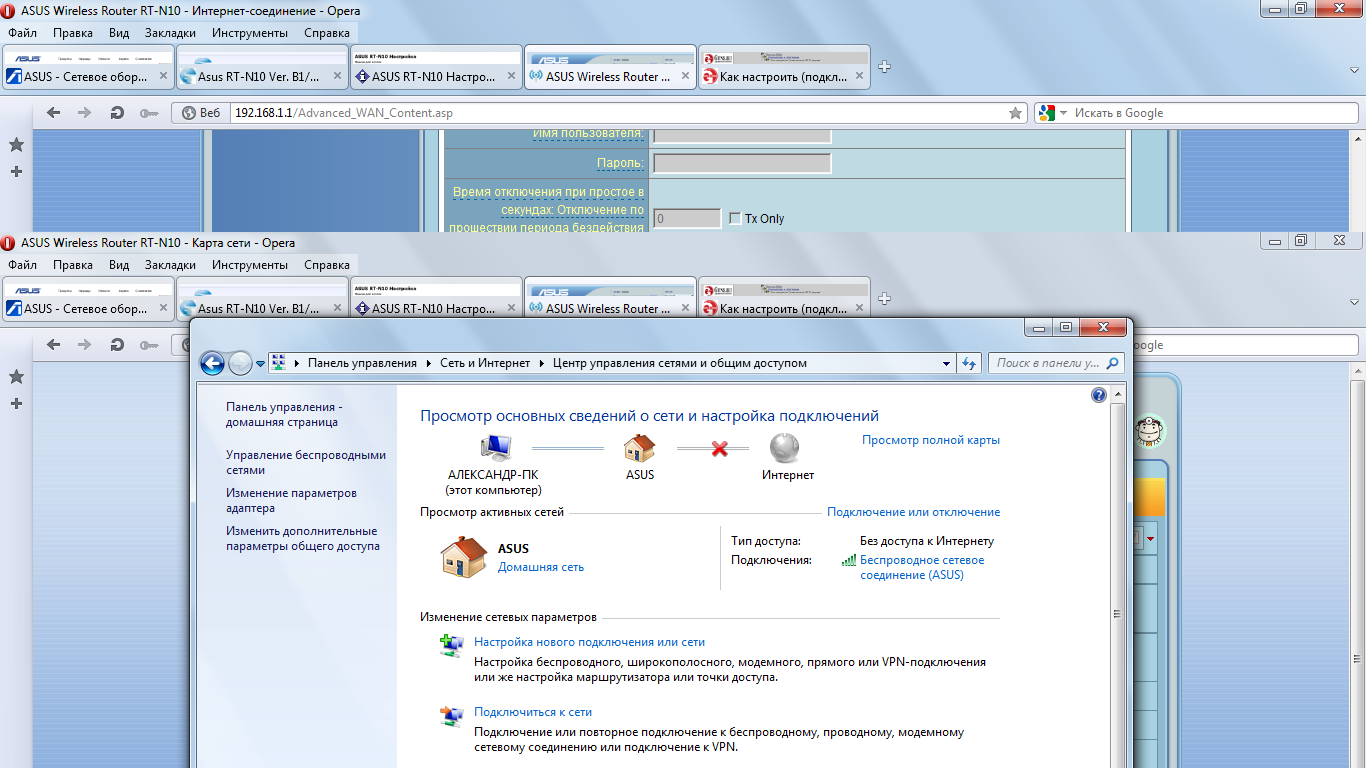Click large house icon beside ASUS active network

point(464,557)
